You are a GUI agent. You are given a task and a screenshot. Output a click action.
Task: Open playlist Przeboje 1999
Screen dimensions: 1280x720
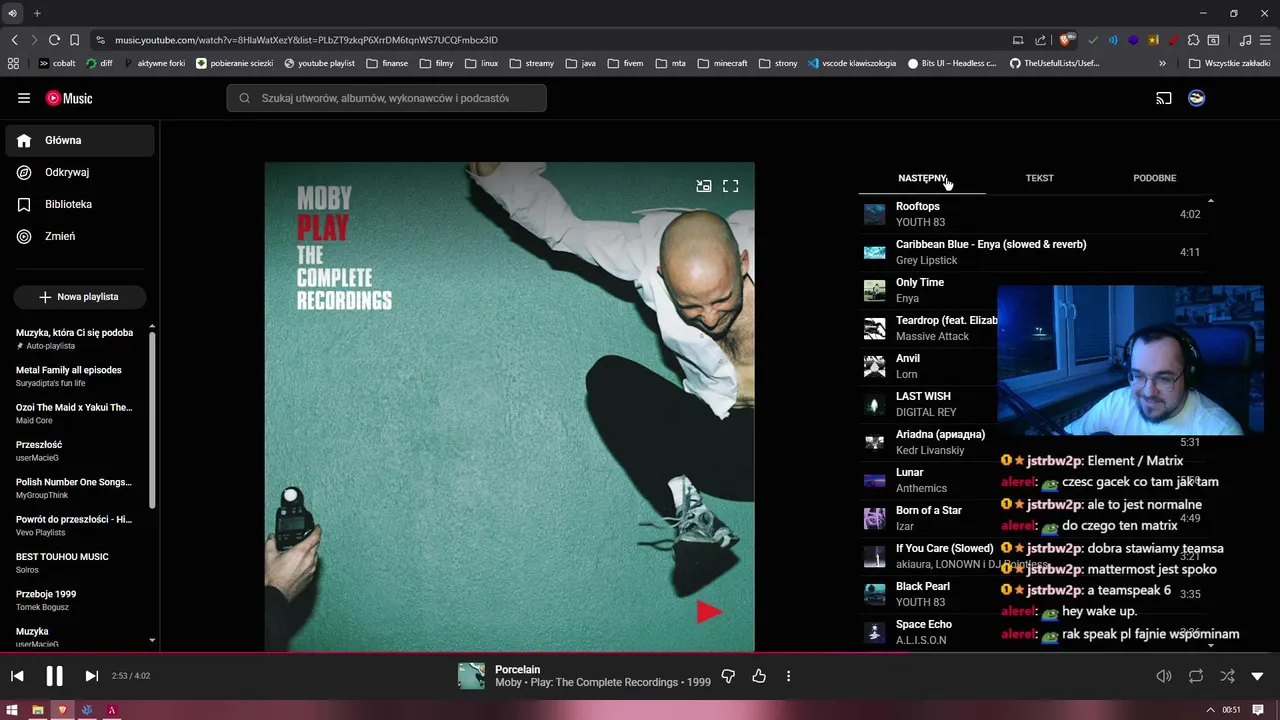click(x=75, y=600)
